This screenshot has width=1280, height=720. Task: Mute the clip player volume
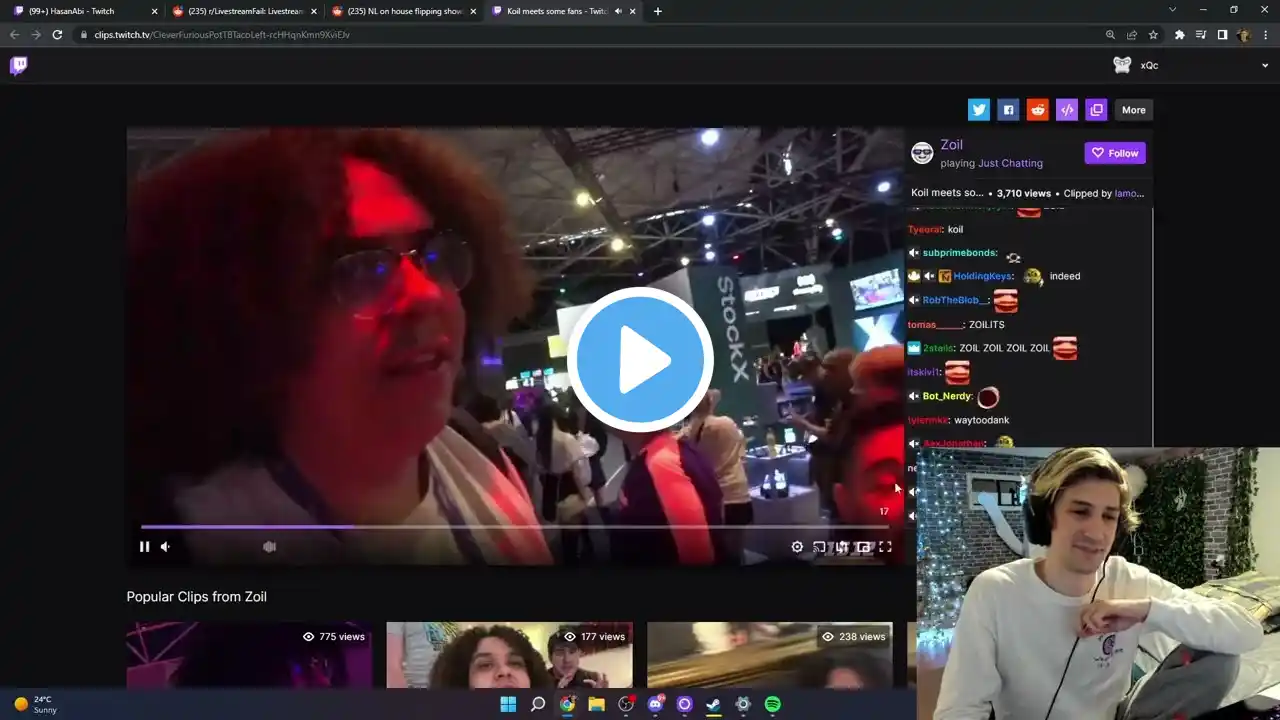166,546
